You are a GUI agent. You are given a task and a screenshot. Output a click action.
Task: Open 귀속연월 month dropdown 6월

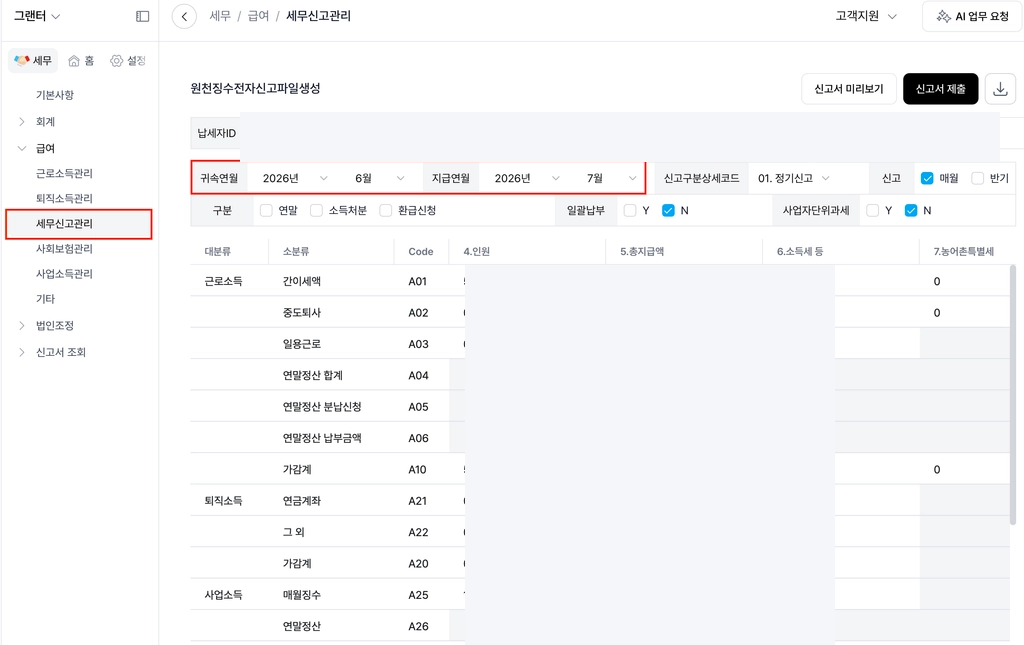(x=379, y=178)
